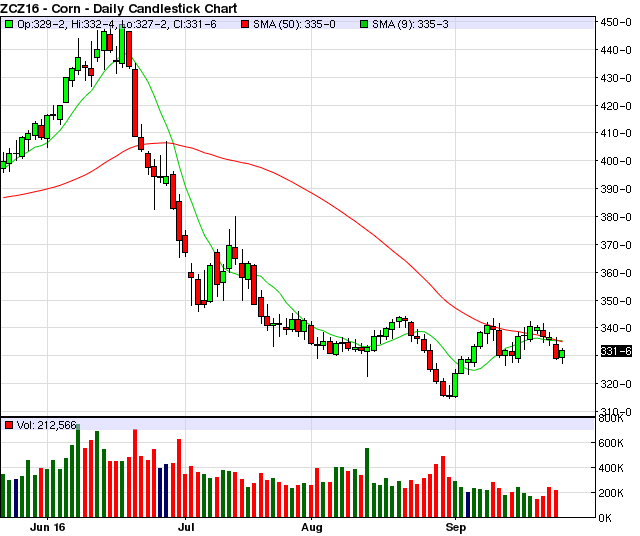Click the 320-0 price axis label
This screenshot has width=640, height=536.
click(x=616, y=384)
